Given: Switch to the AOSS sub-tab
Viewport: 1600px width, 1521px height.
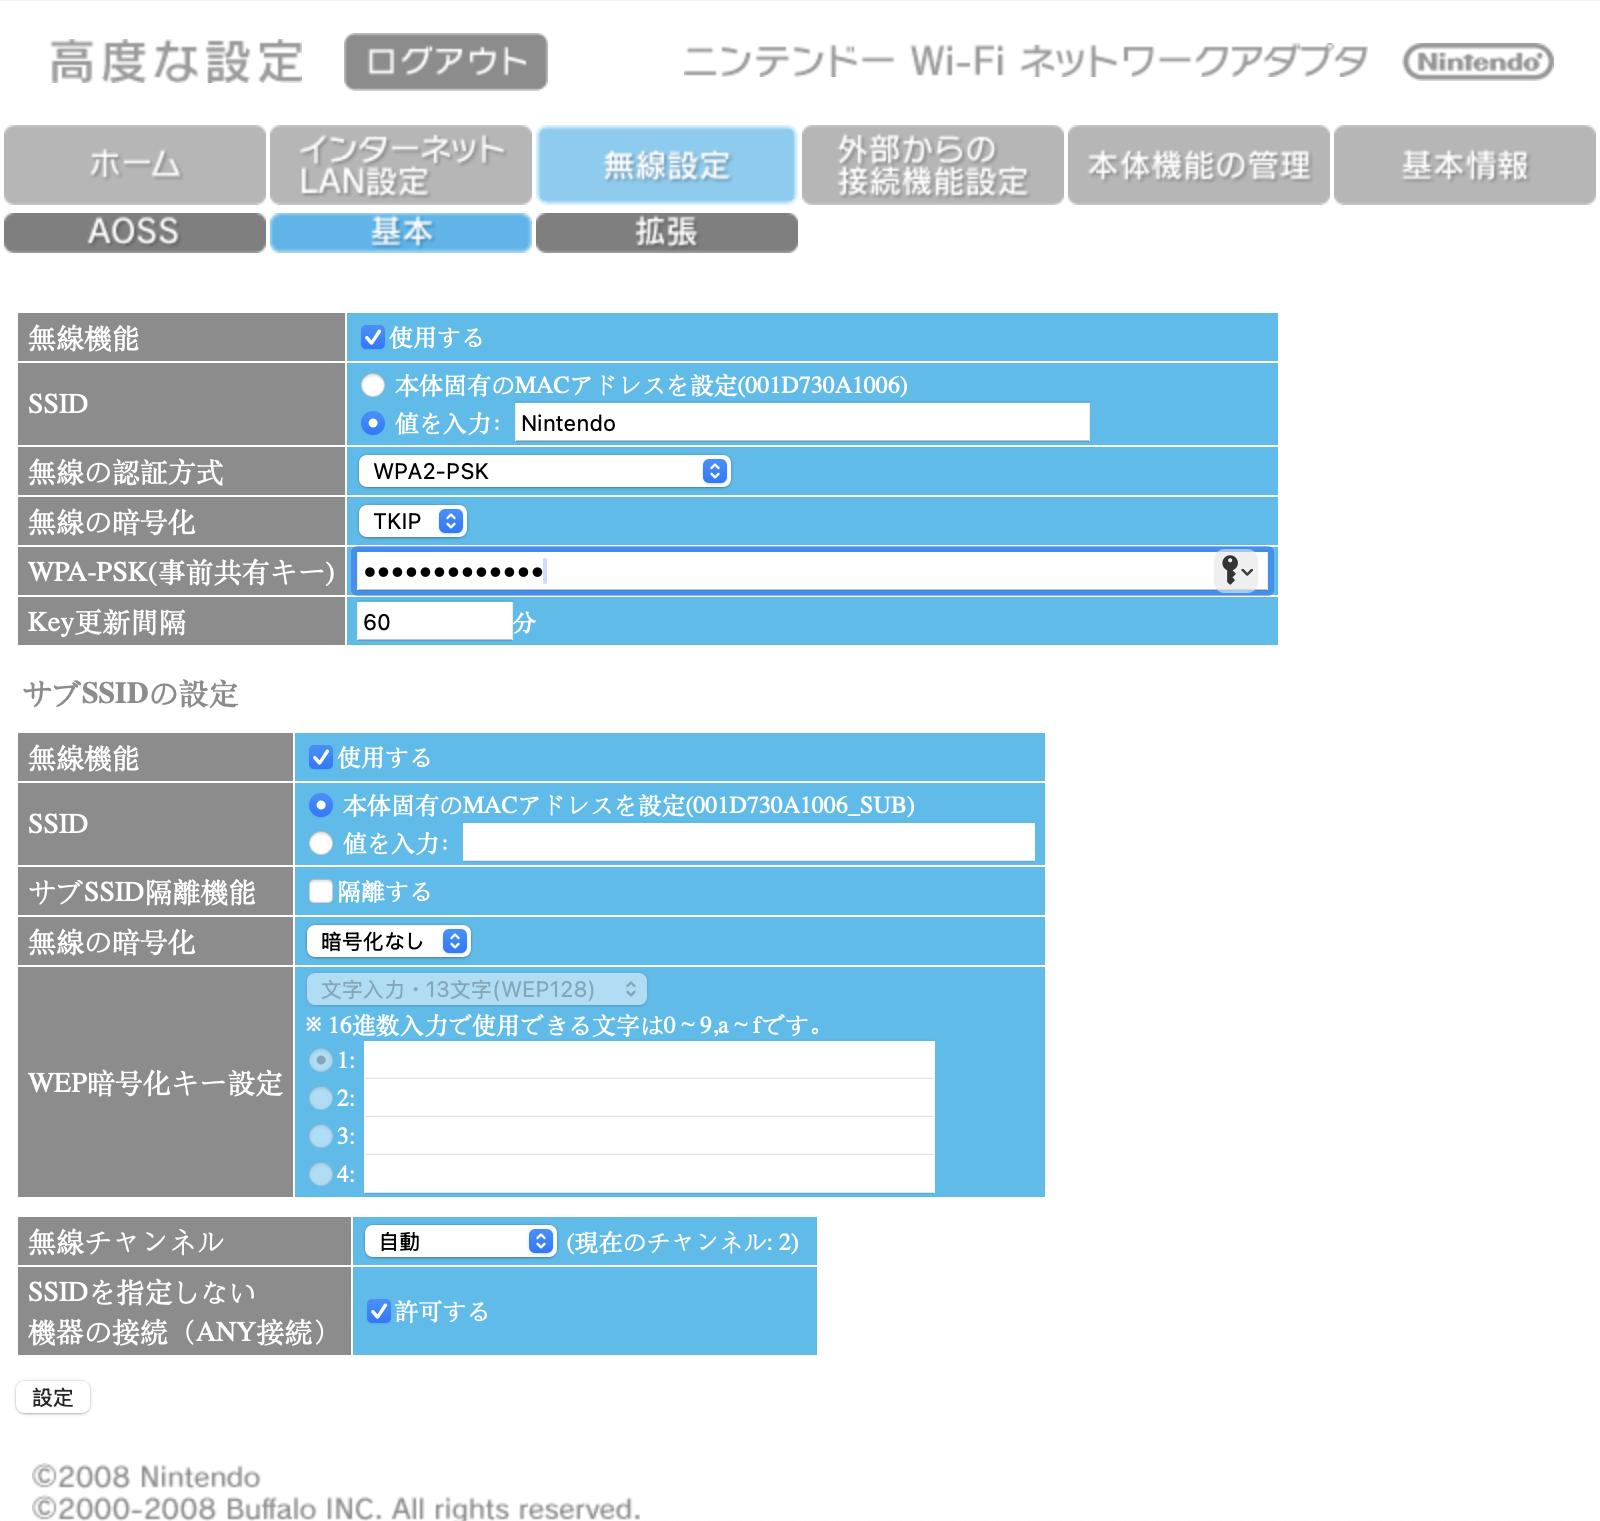Looking at the screenshot, I should (x=135, y=232).
